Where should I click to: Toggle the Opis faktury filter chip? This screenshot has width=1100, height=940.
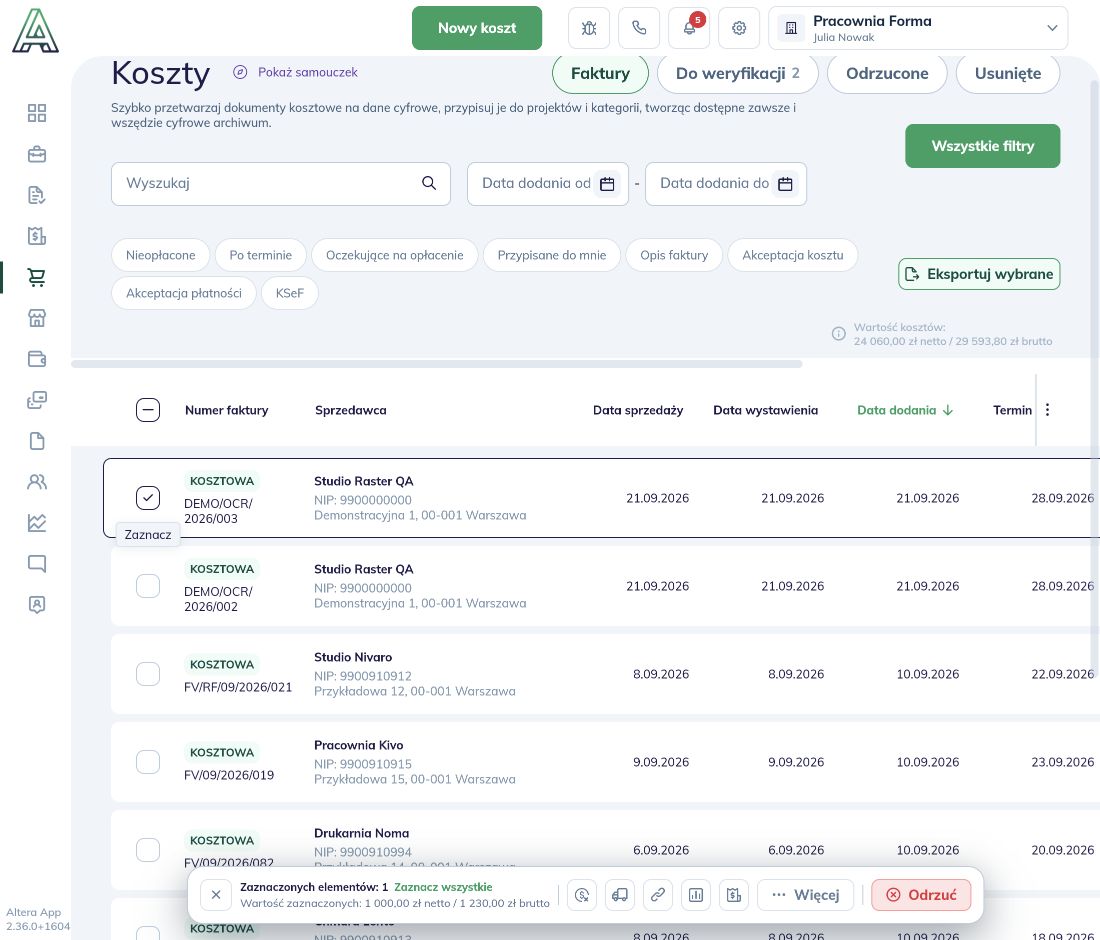coord(674,255)
